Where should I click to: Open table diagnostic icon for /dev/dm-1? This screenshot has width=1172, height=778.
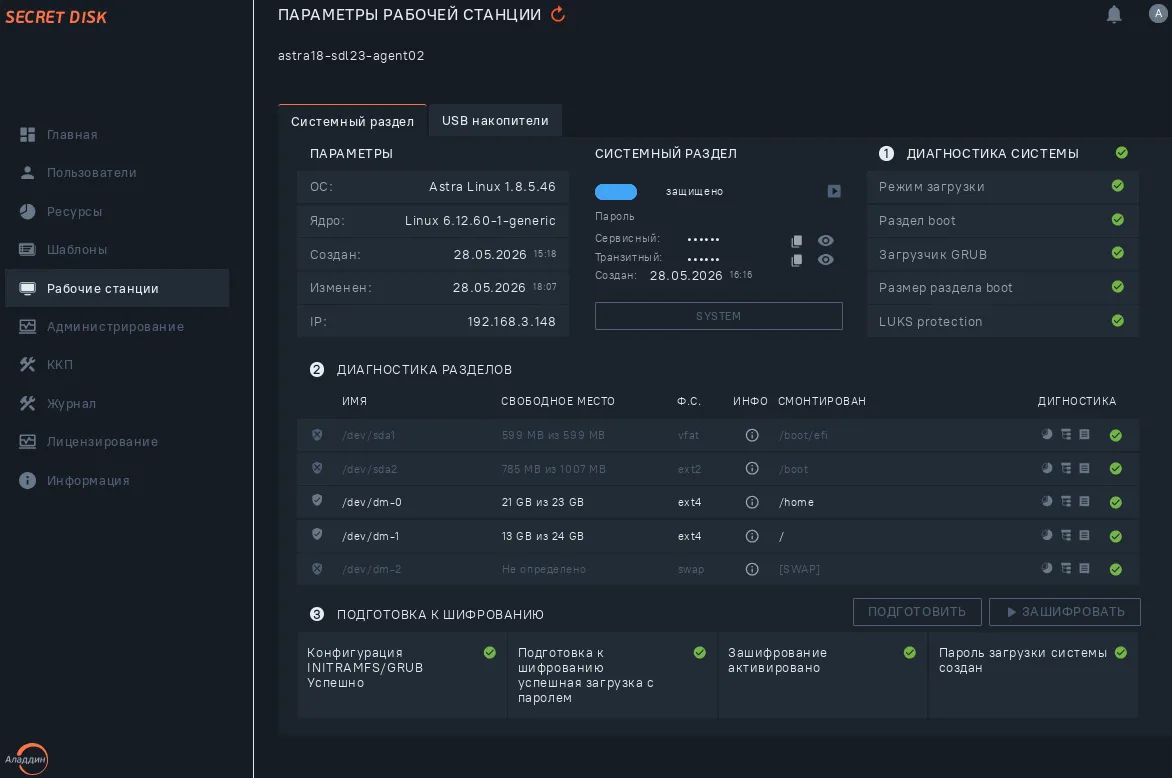(x=1066, y=535)
